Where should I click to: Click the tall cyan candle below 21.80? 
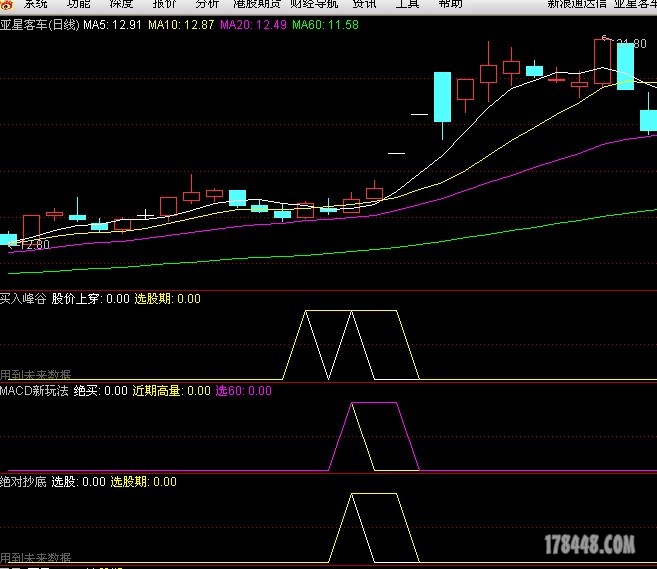tap(626, 66)
